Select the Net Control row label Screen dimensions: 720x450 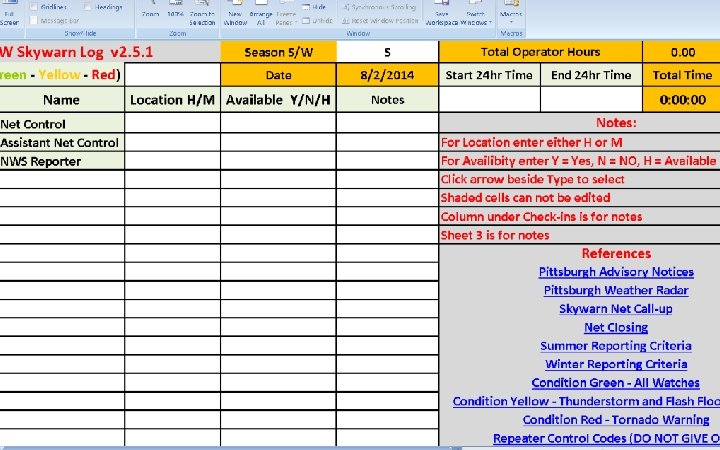pos(62,124)
